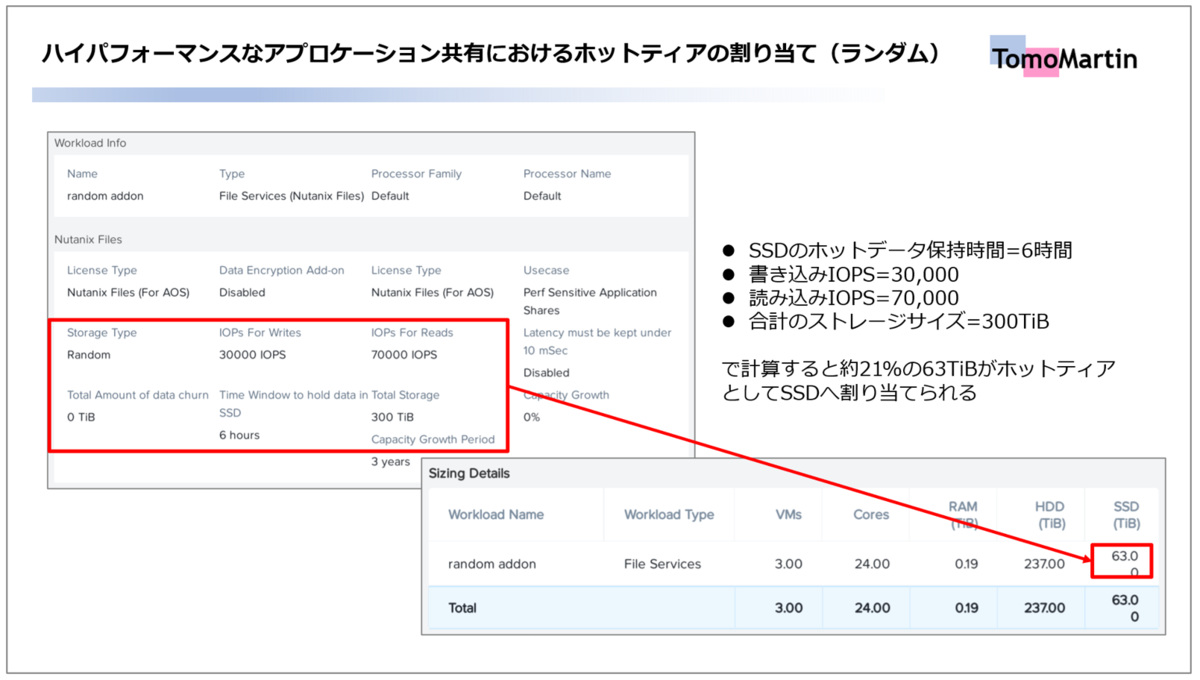Select the 6 hours value
The image size is (1200, 680).
coord(239,435)
